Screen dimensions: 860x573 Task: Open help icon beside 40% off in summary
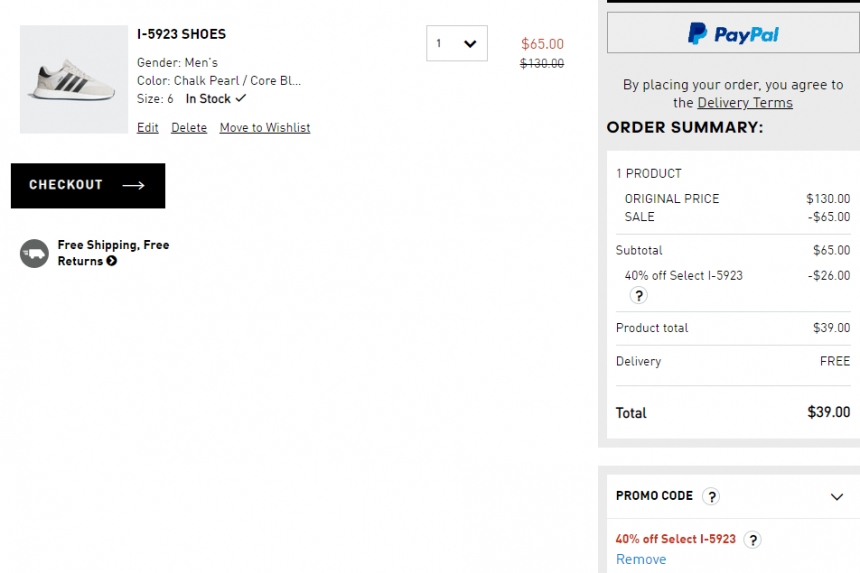click(x=638, y=296)
